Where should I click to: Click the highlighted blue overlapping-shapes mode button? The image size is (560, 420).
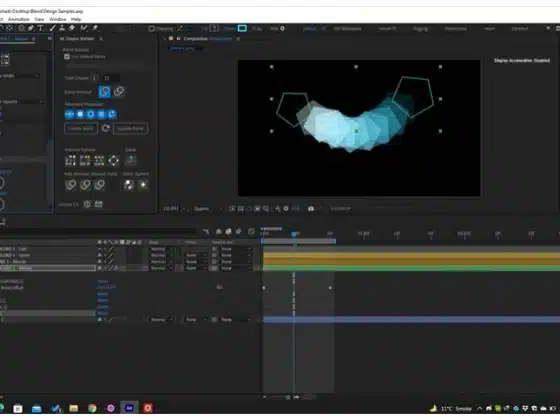pos(105,92)
